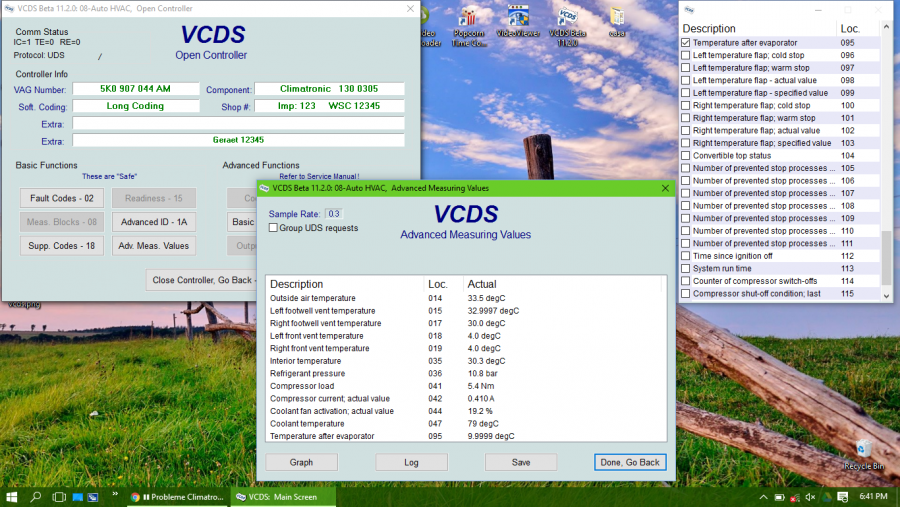Click title icon of the selection list window
The image size is (900, 507).
click(x=689, y=10)
